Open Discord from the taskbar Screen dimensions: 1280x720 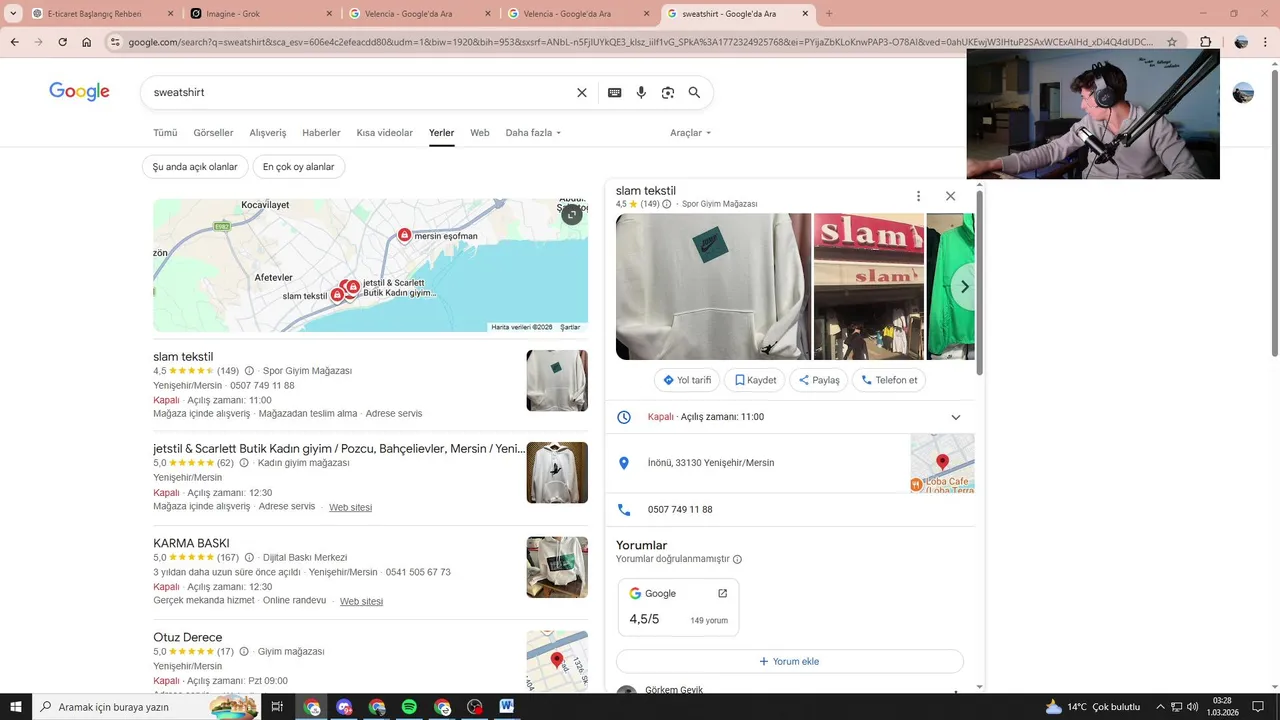[x=345, y=707]
